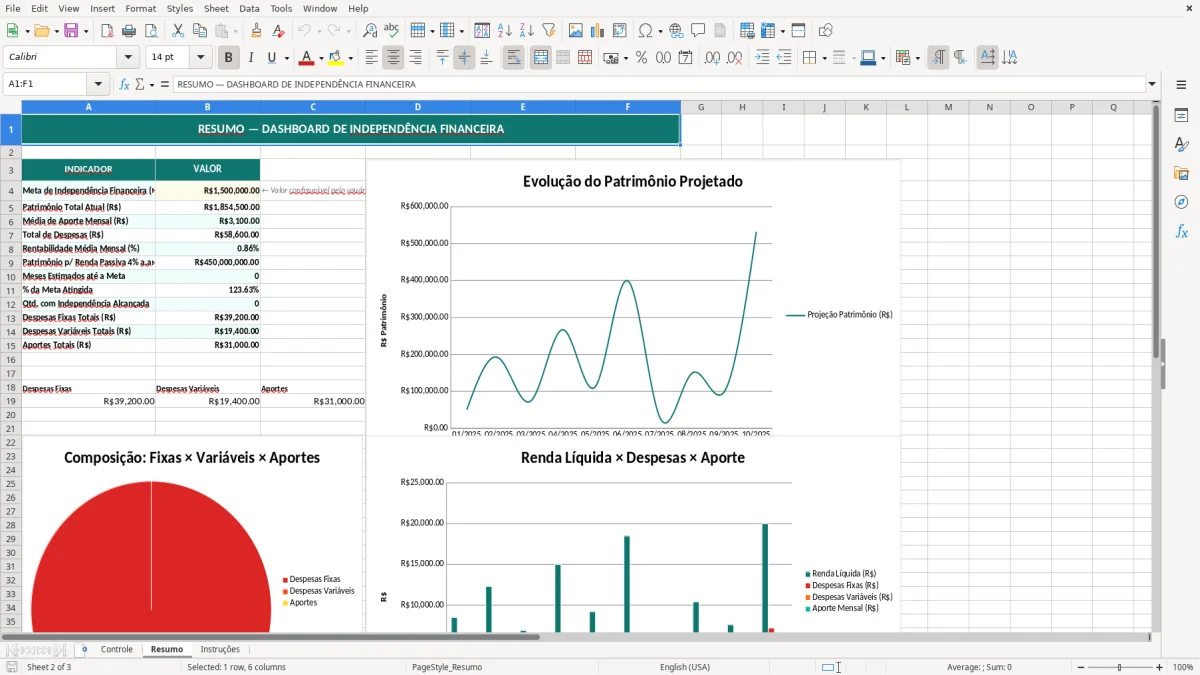Open the Font Color dropdown arrow
Screen dimensions: 1200x675
[320, 58]
